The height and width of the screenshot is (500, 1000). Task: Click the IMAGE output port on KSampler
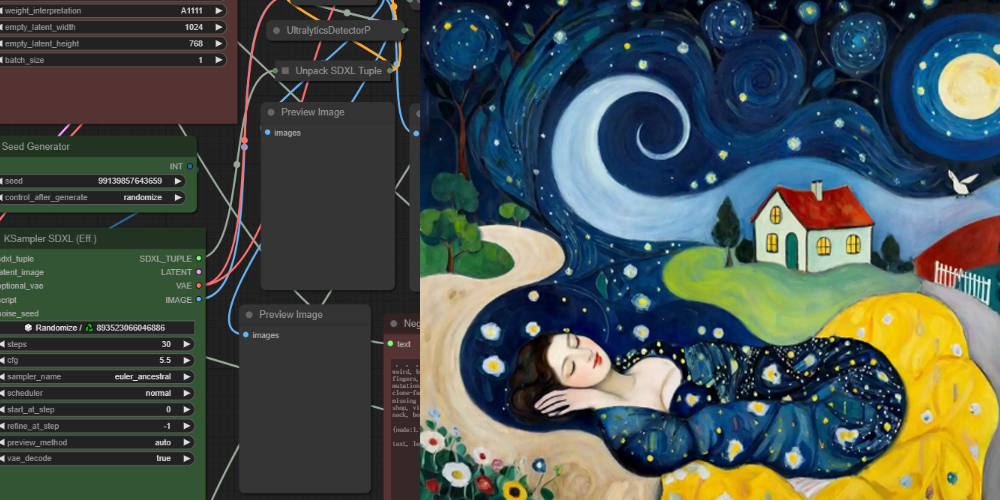(199, 299)
